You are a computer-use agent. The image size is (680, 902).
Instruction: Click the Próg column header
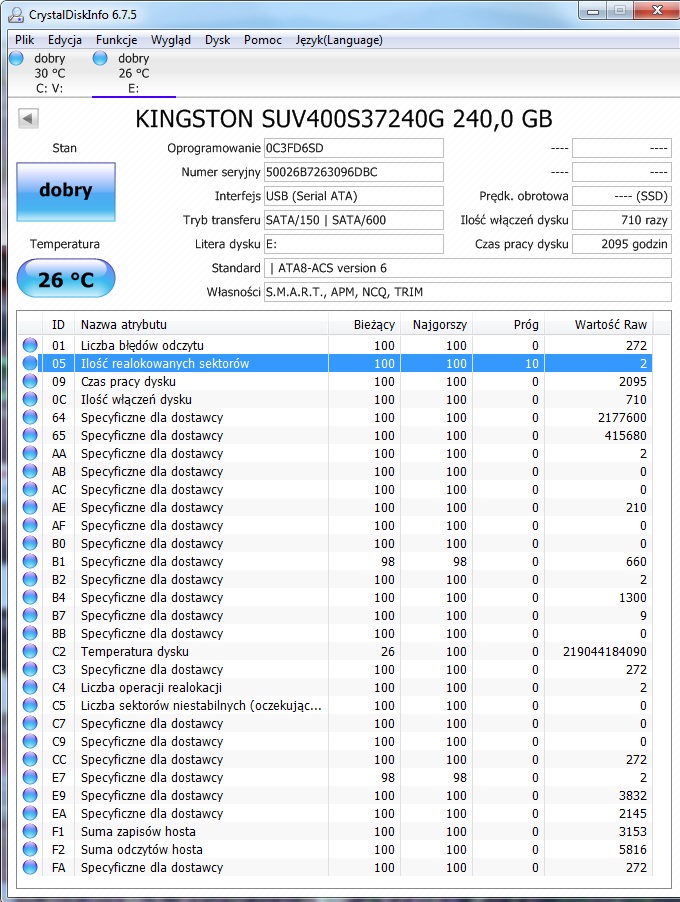coord(508,324)
